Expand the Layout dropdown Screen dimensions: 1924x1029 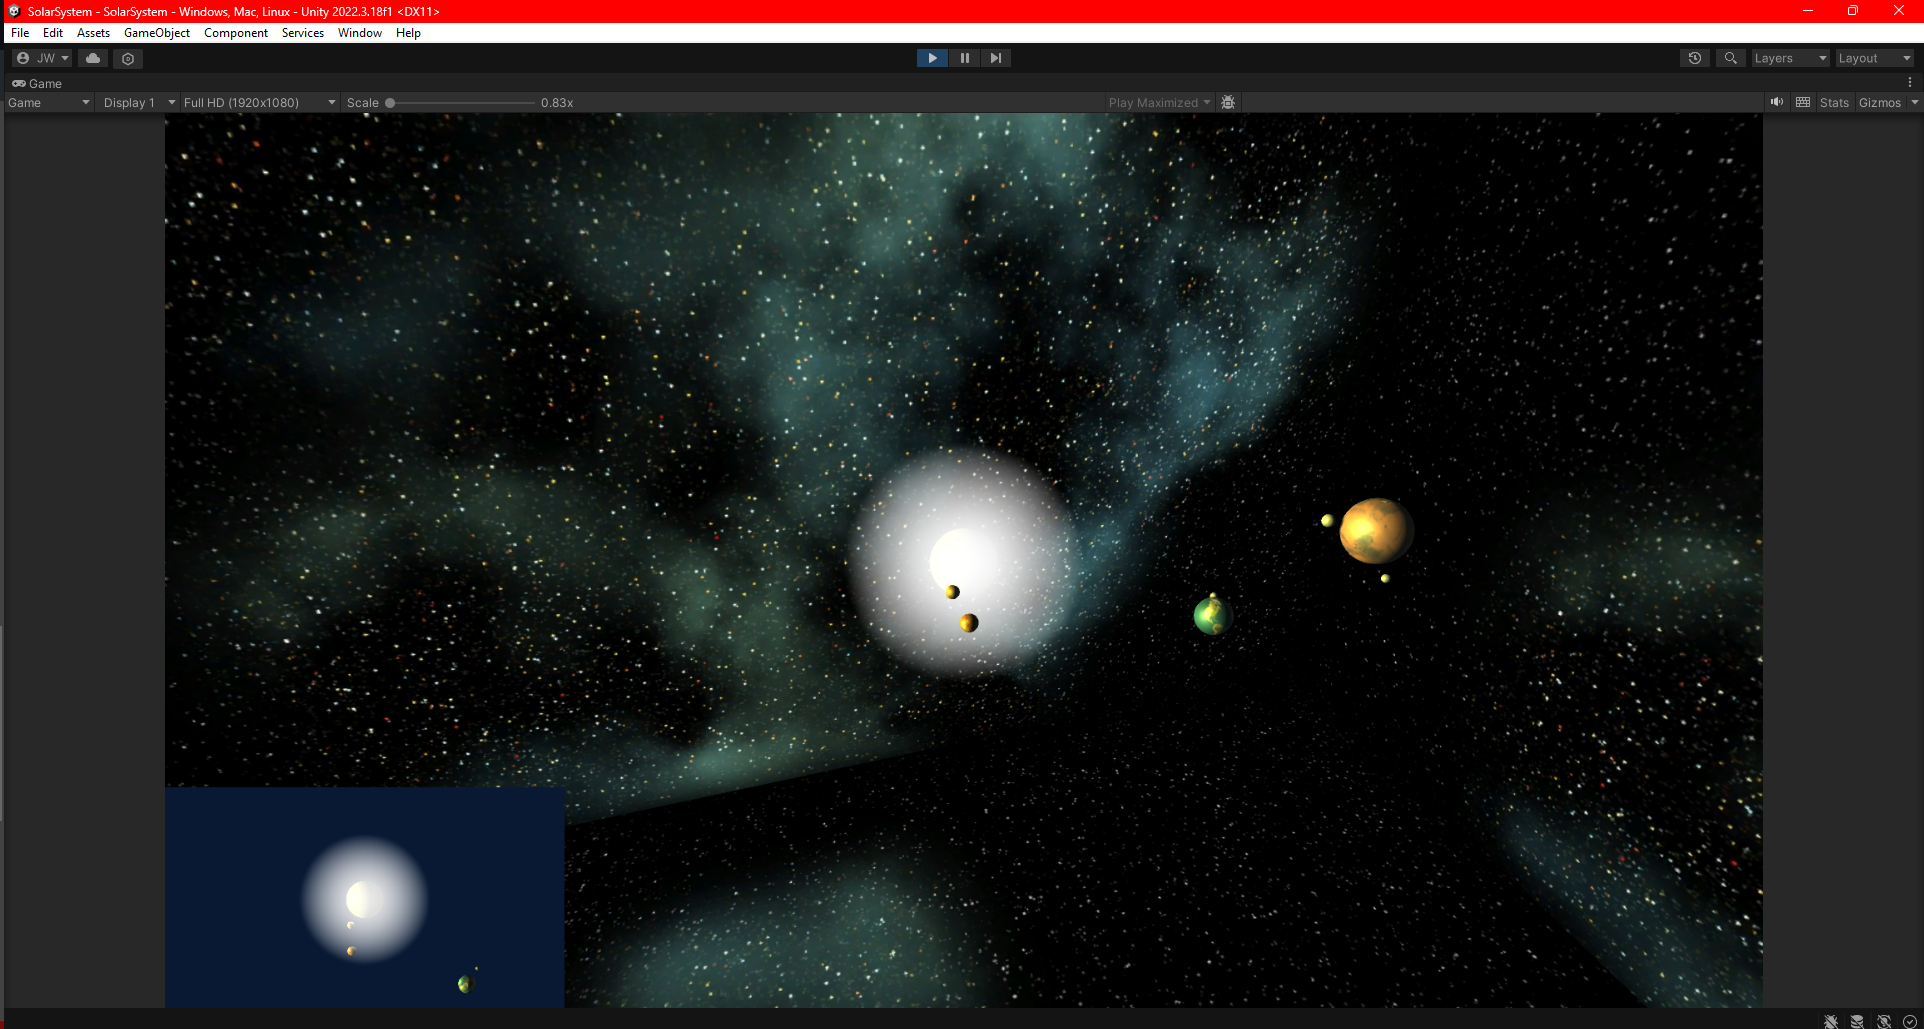pos(1874,58)
